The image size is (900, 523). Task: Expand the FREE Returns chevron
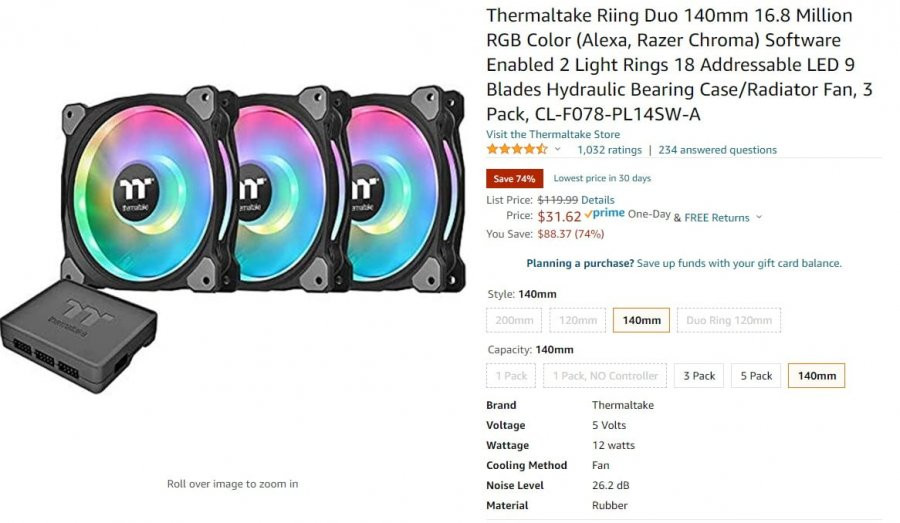coord(759,217)
